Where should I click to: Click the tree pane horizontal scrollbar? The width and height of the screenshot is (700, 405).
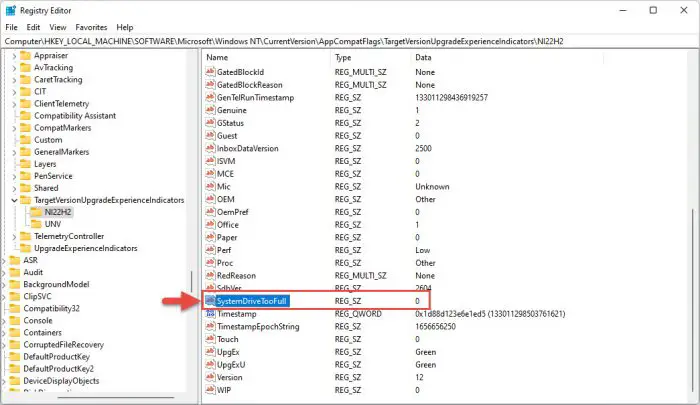pos(116,397)
